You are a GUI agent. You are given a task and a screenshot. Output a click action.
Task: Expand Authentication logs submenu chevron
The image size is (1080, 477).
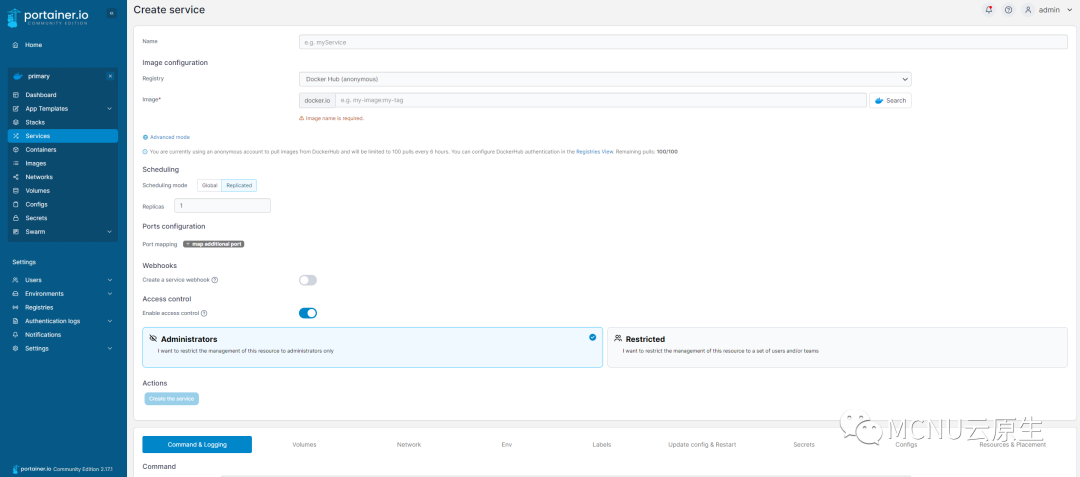(x=110, y=321)
